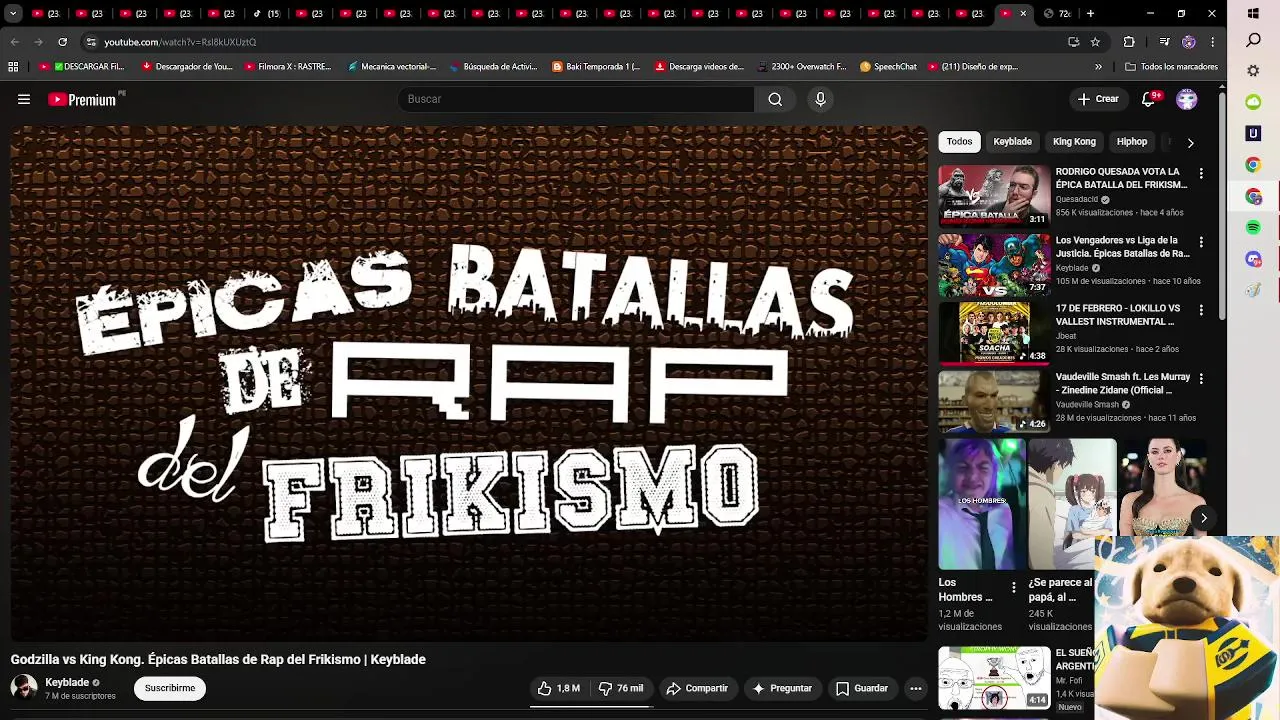Select the Keyblade filter chip
1280x720 pixels.
coord(1012,142)
